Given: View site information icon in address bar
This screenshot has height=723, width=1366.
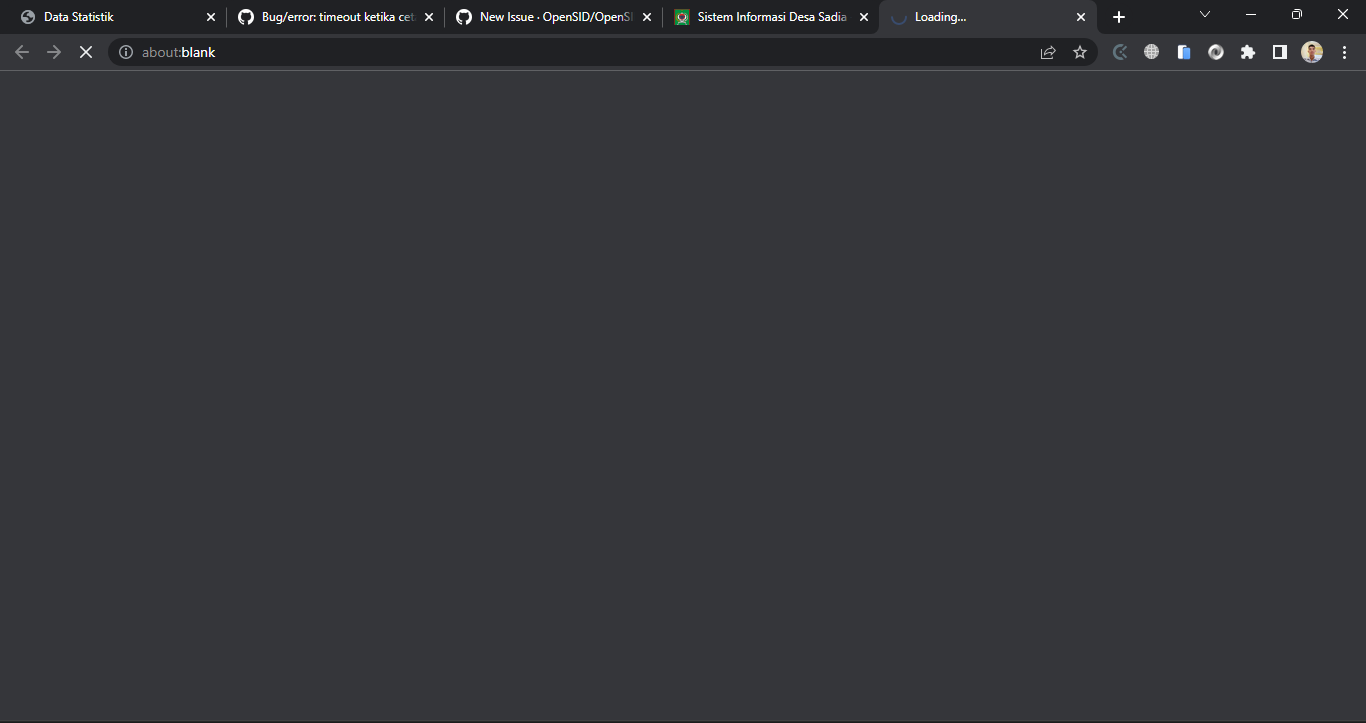Looking at the screenshot, I should pyautogui.click(x=126, y=52).
